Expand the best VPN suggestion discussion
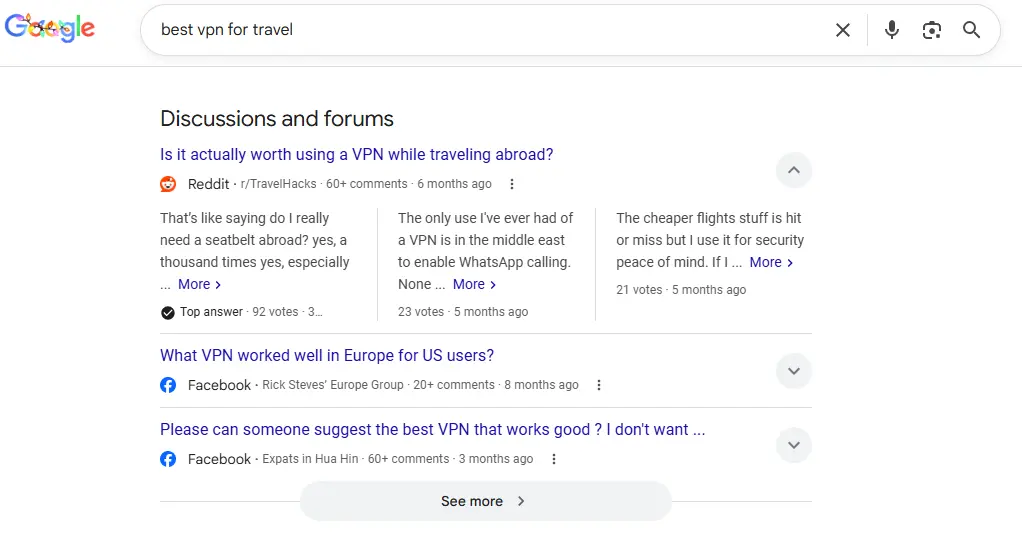The width and height of the screenshot is (1022, 533). click(793, 445)
